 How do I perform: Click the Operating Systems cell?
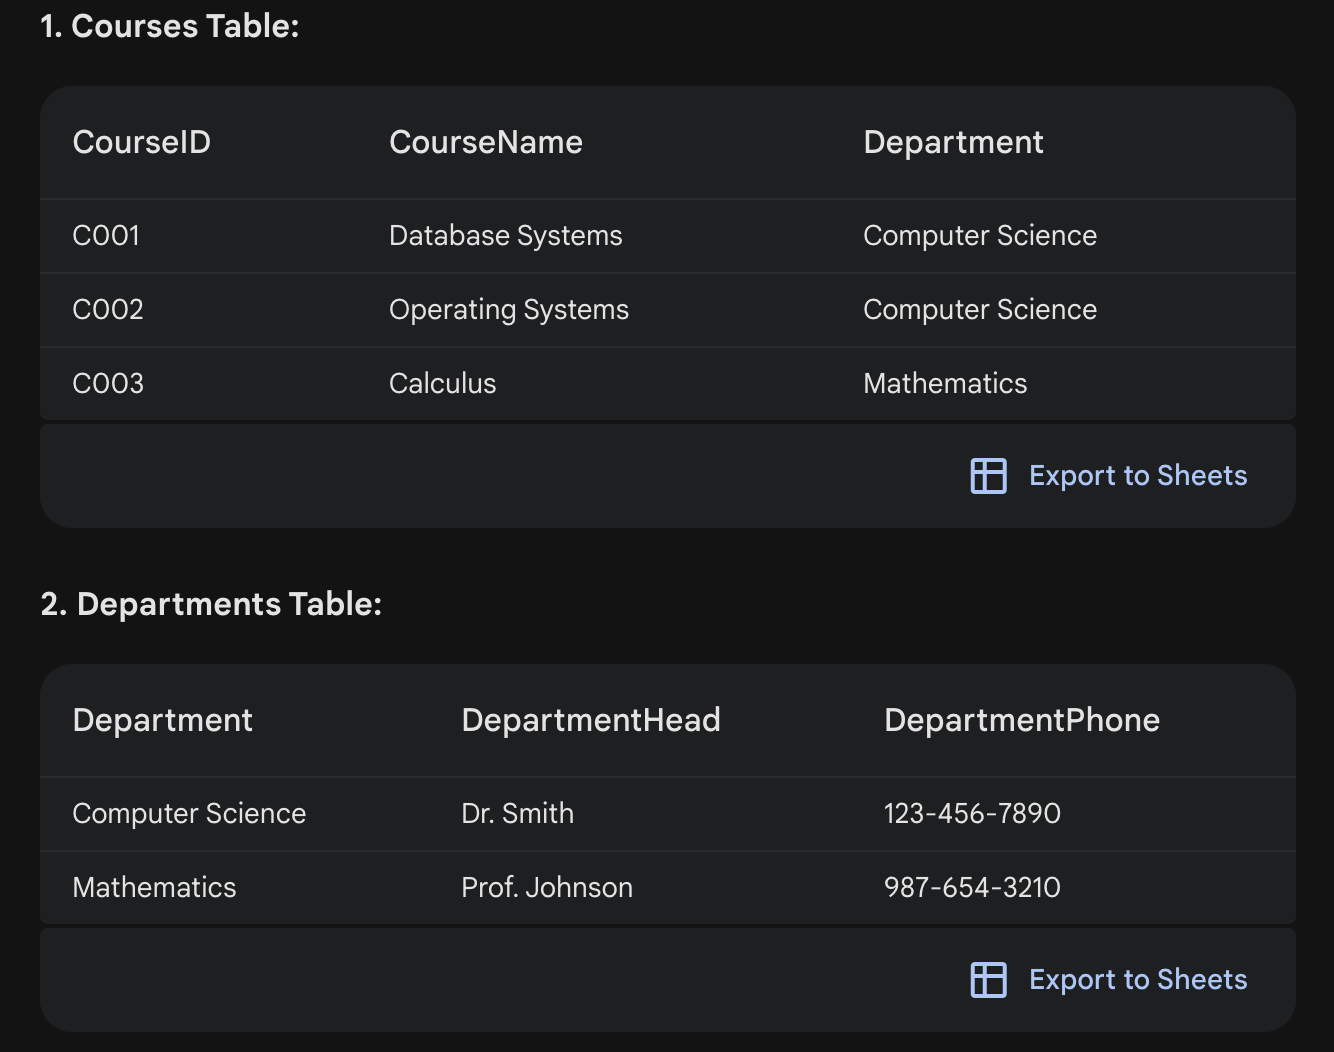[508, 310]
